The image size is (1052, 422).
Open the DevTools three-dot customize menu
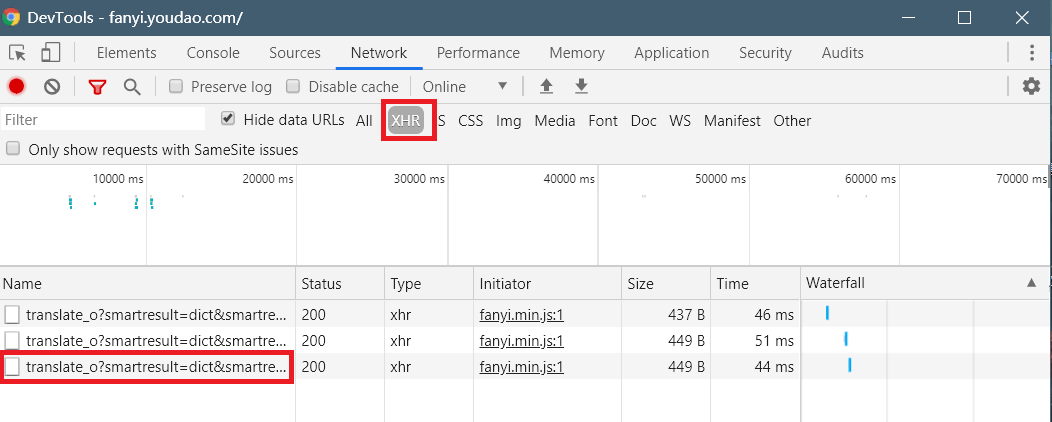pyautogui.click(x=1032, y=53)
